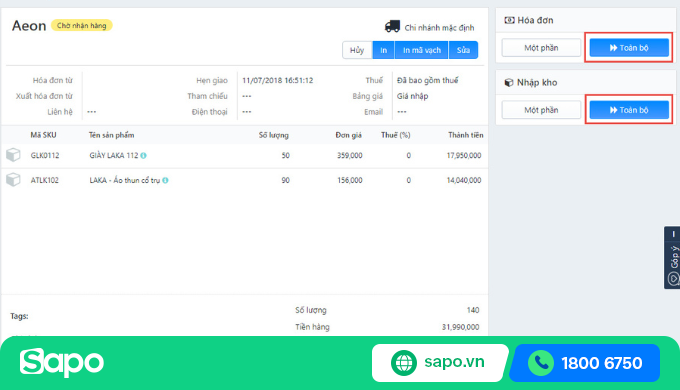Click SKU code GLK0112
This screenshot has height=390, width=680.
coord(45,155)
